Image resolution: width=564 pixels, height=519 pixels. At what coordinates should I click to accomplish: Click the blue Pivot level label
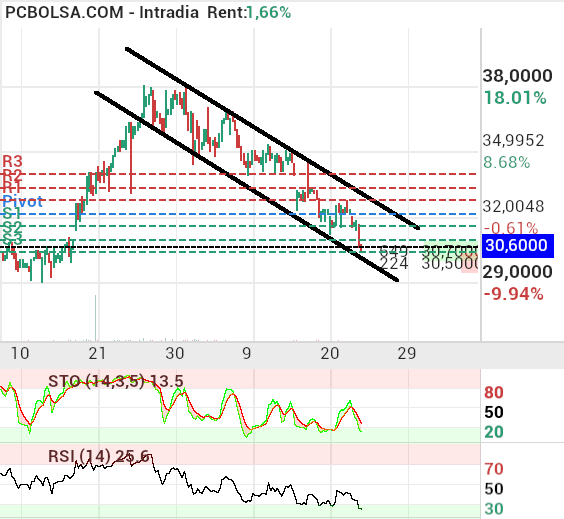(23, 201)
